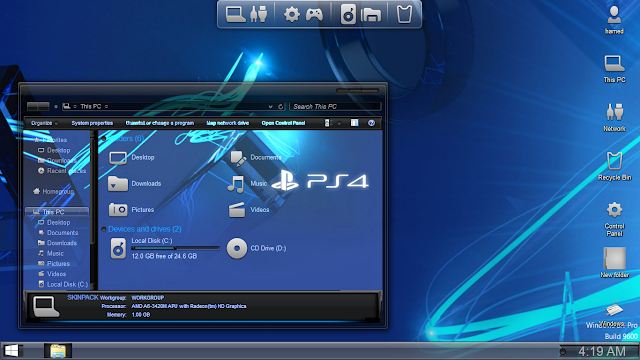The image size is (640, 360).
Task: Click Open Control Panel button
Action: (x=283, y=123)
